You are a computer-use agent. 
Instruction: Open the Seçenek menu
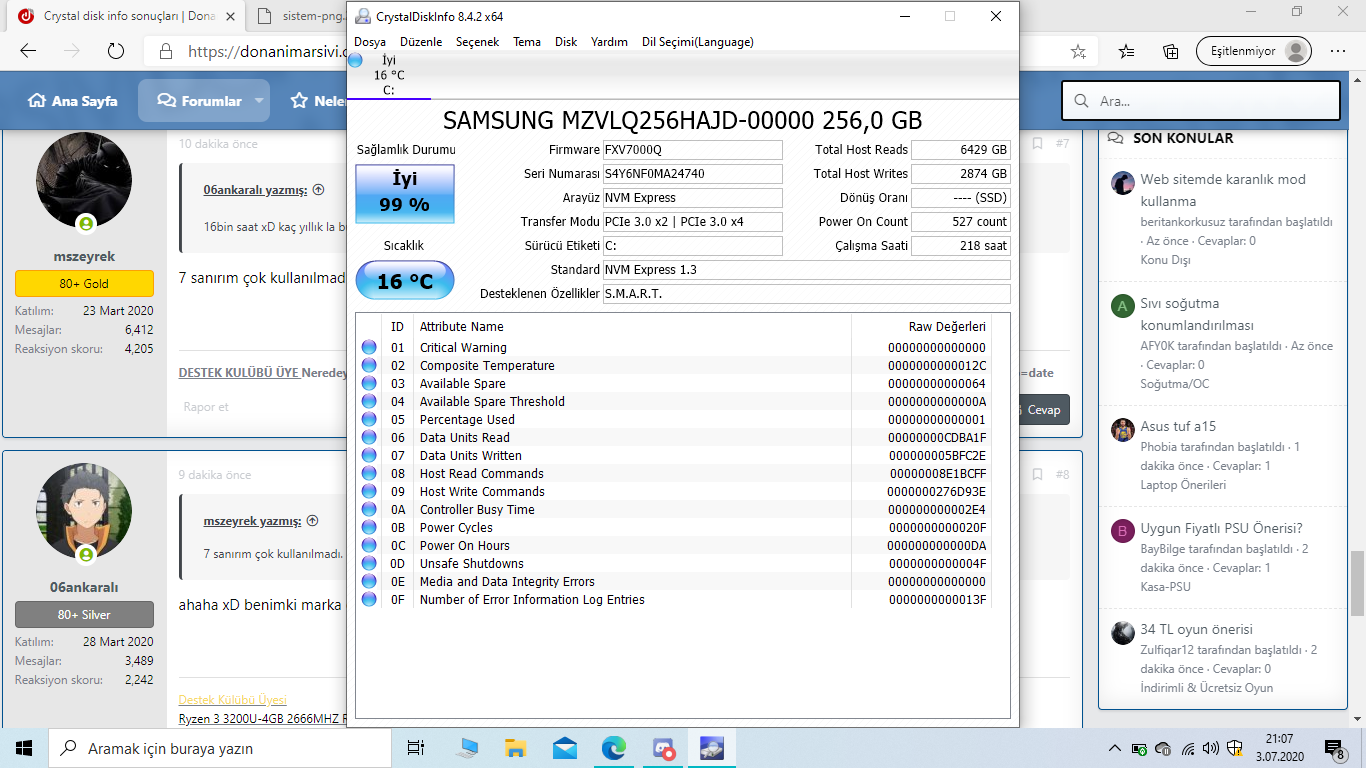coord(477,42)
